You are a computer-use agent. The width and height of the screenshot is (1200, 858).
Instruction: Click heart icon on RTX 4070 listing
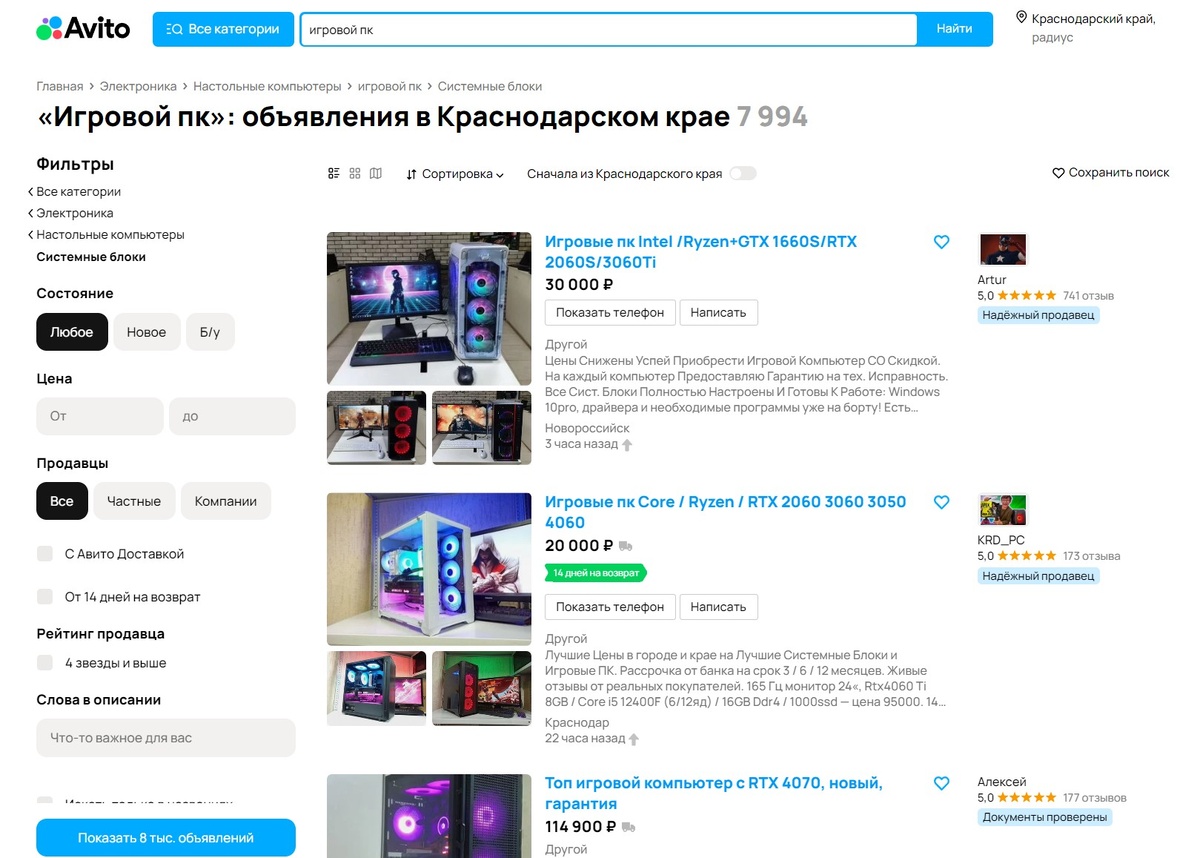pyautogui.click(x=941, y=783)
